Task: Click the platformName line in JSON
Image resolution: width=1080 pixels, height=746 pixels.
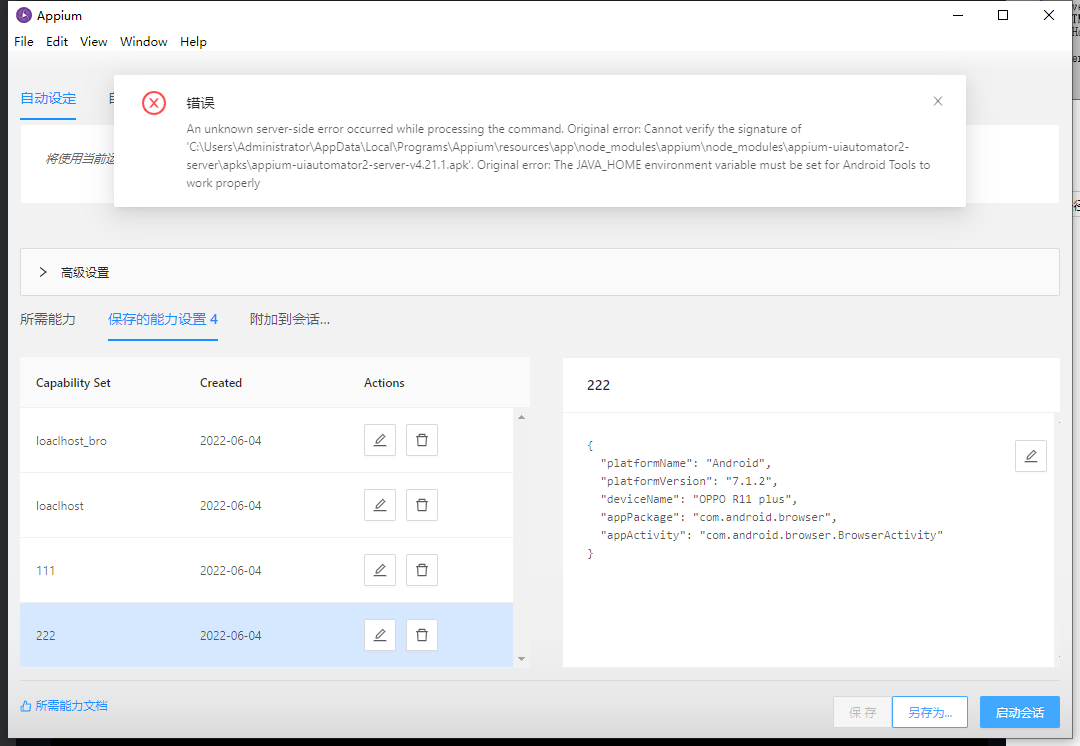Action: pos(686,463)
